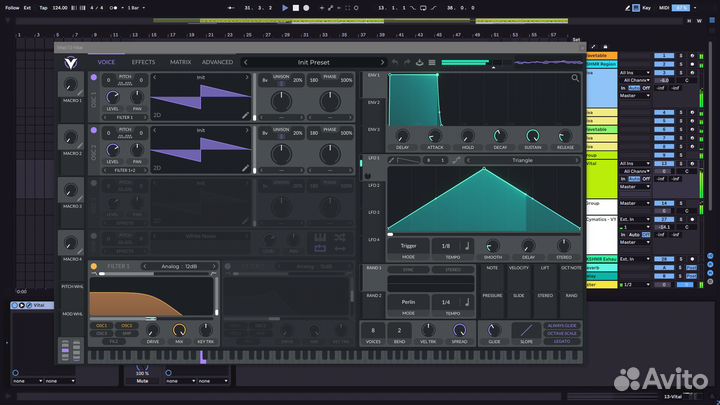Click the Ableton automation arm icon
This screenshot has width=720, height=405.
(331, 8)
